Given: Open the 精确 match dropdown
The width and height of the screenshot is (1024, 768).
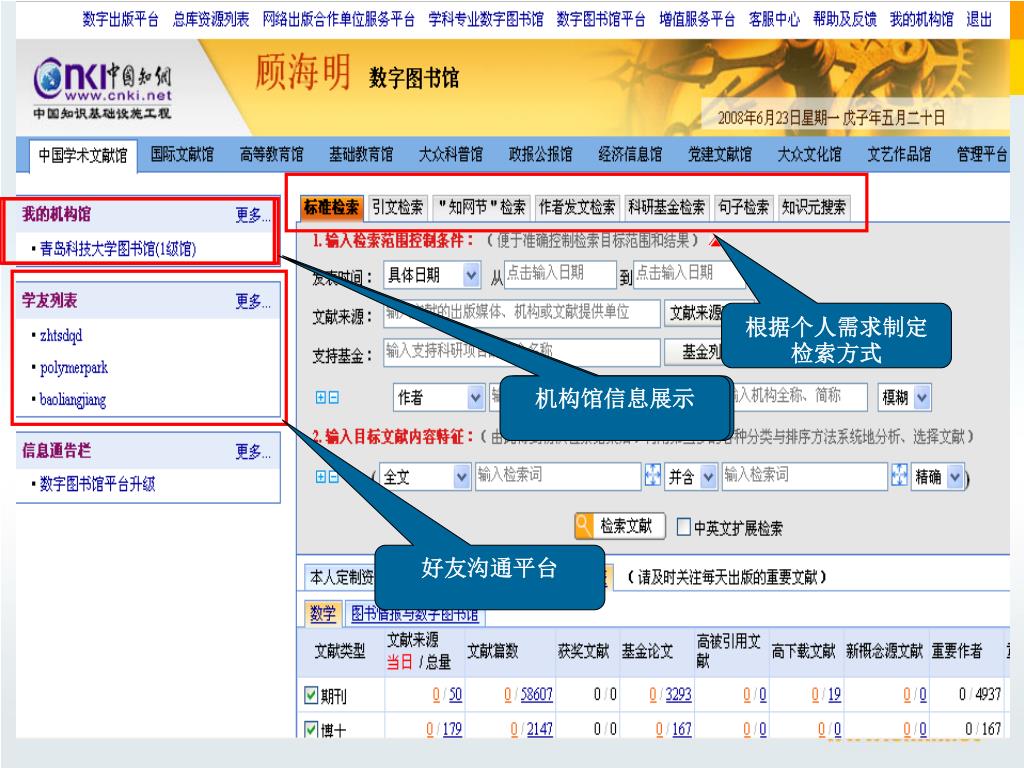Looking at the screenshot, I should click(955, 477).
